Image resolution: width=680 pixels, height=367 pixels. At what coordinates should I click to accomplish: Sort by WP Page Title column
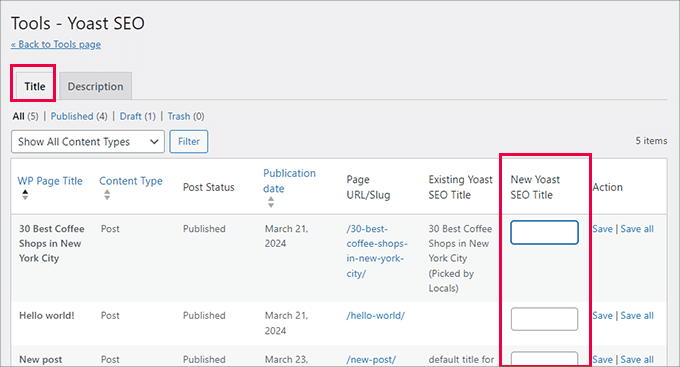point(50,181)
